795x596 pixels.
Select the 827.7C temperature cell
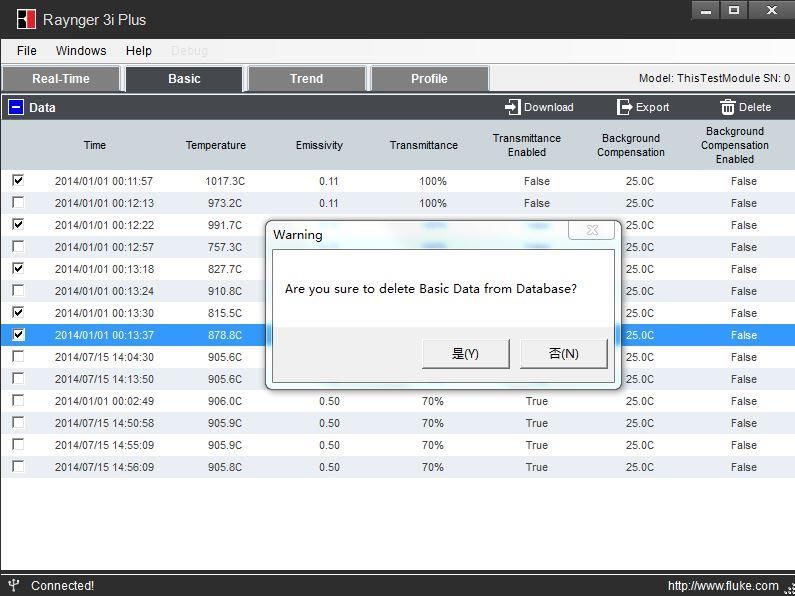click(225, 269)
